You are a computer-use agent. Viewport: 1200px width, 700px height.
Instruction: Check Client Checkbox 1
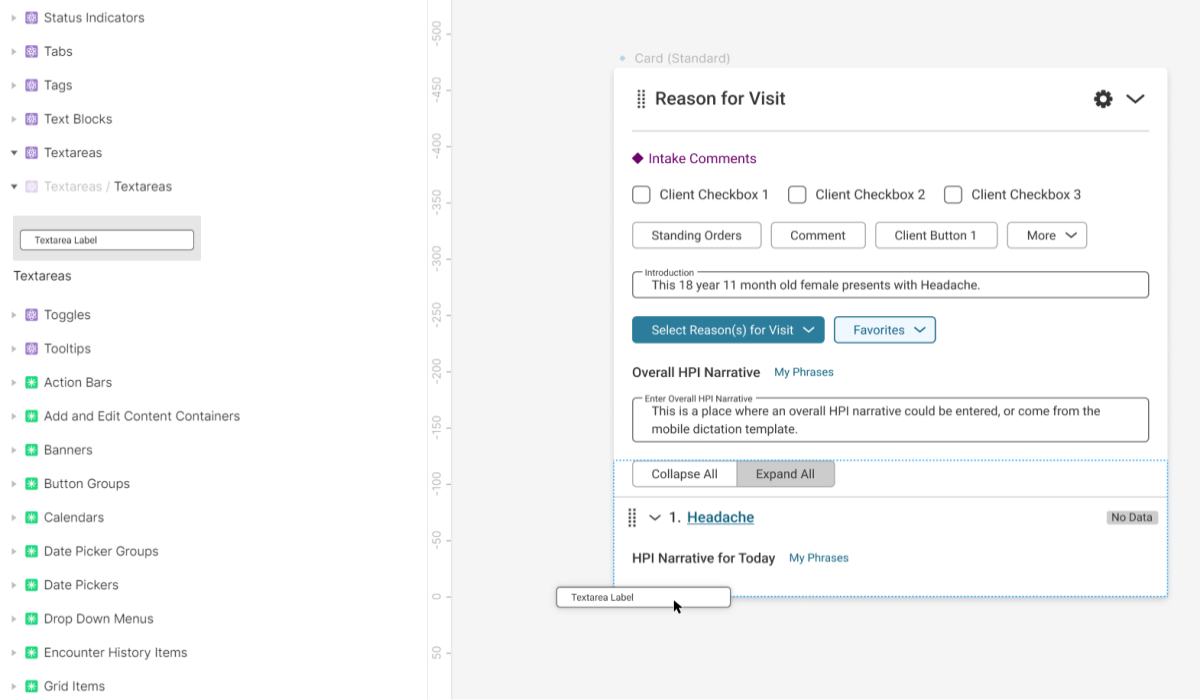click(641, 195)
